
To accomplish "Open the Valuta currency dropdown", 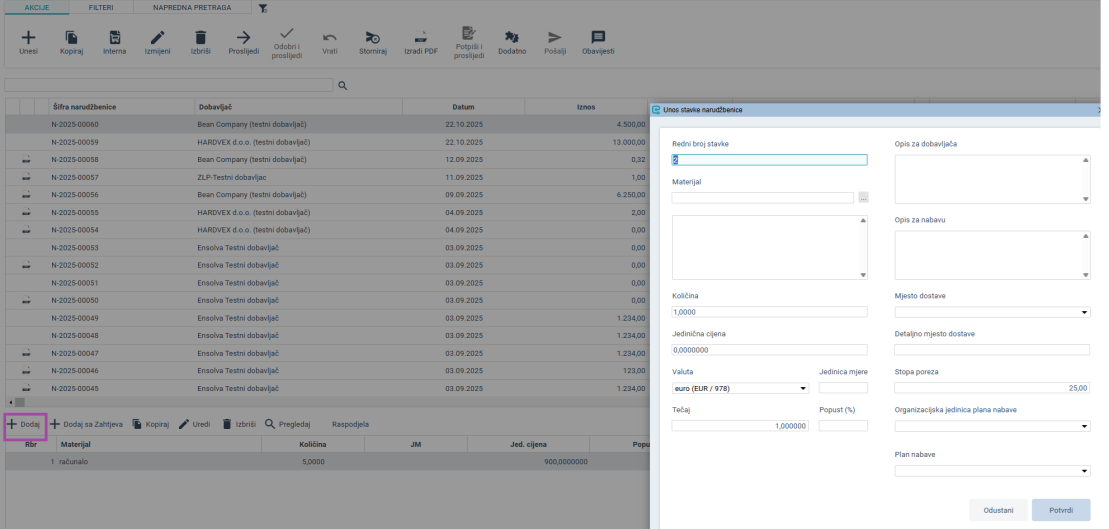I will (x=740, y=388).
